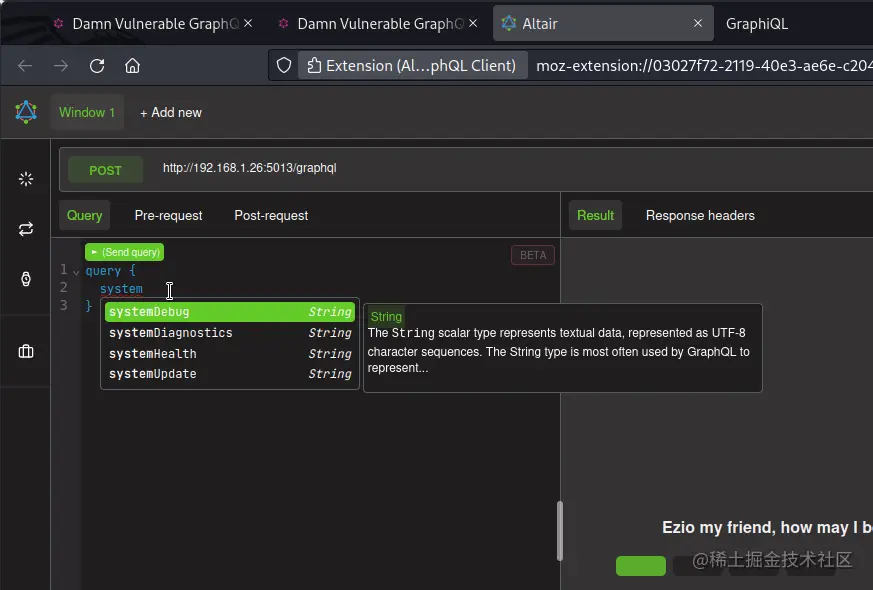
Task: Add a new Altair window
Action: [x=171, y=112]
